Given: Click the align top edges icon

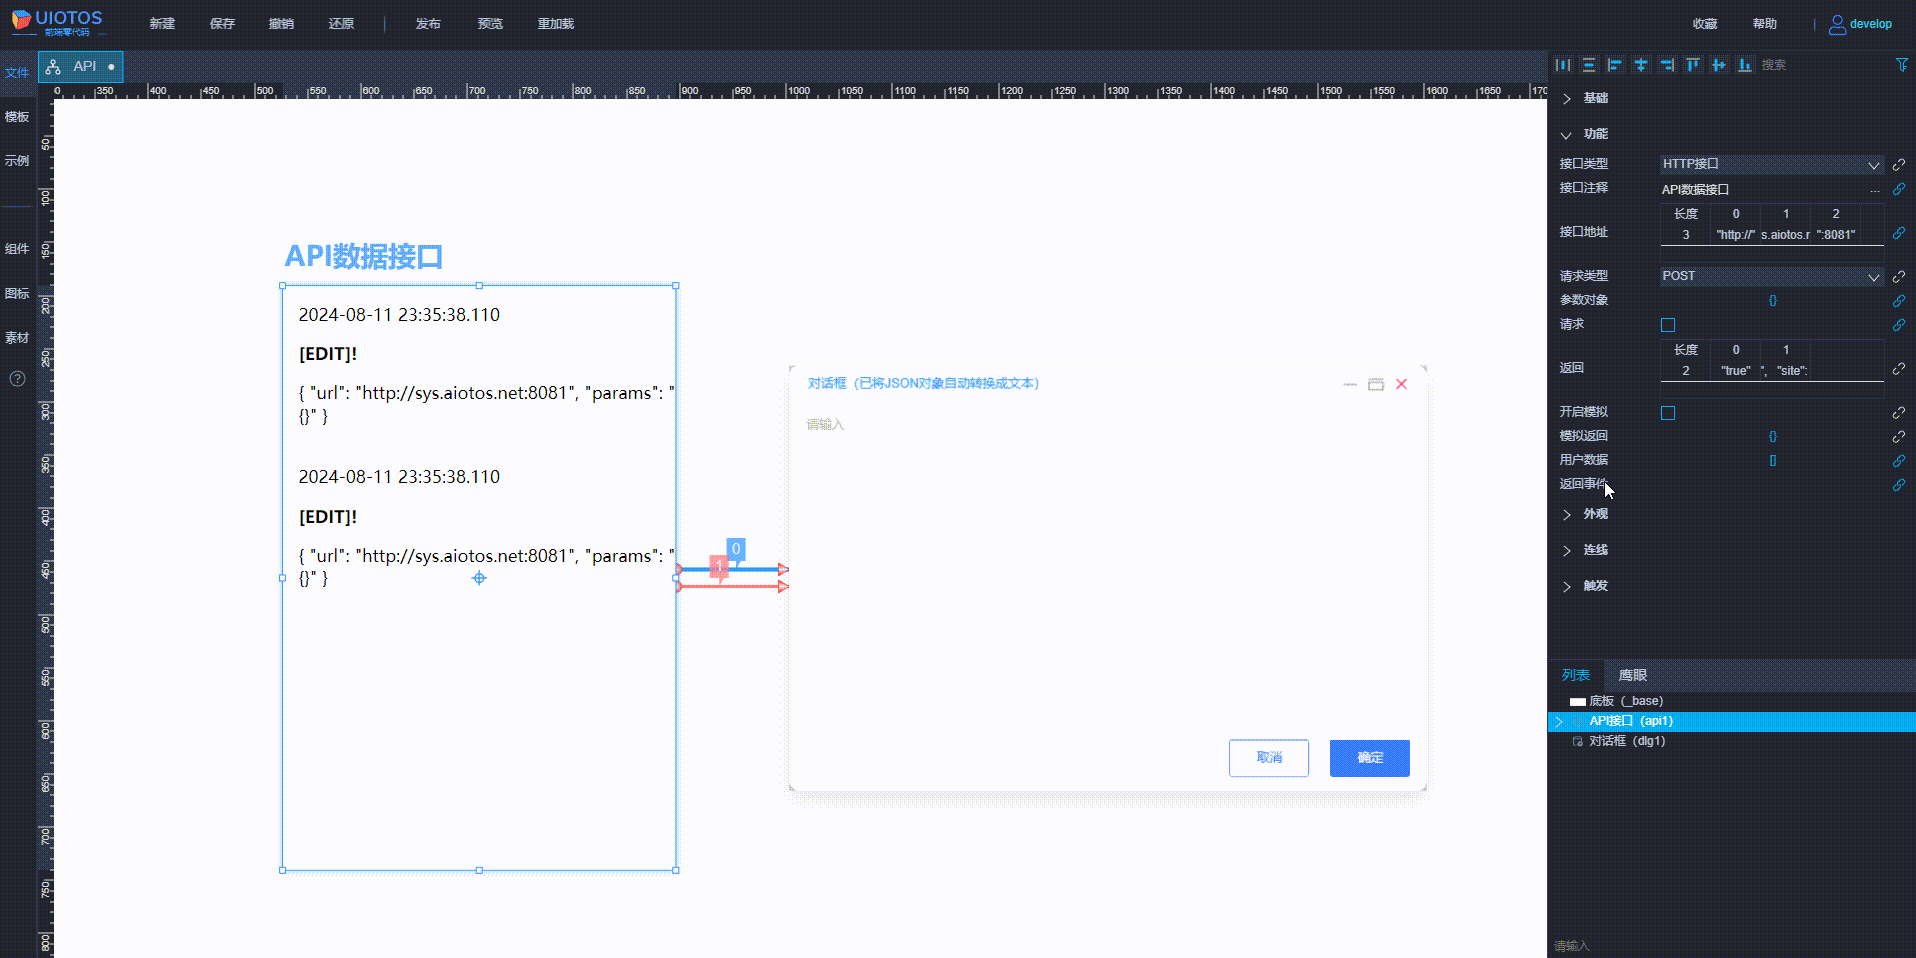Looking at the screenshot, I should click(1693, 65).
